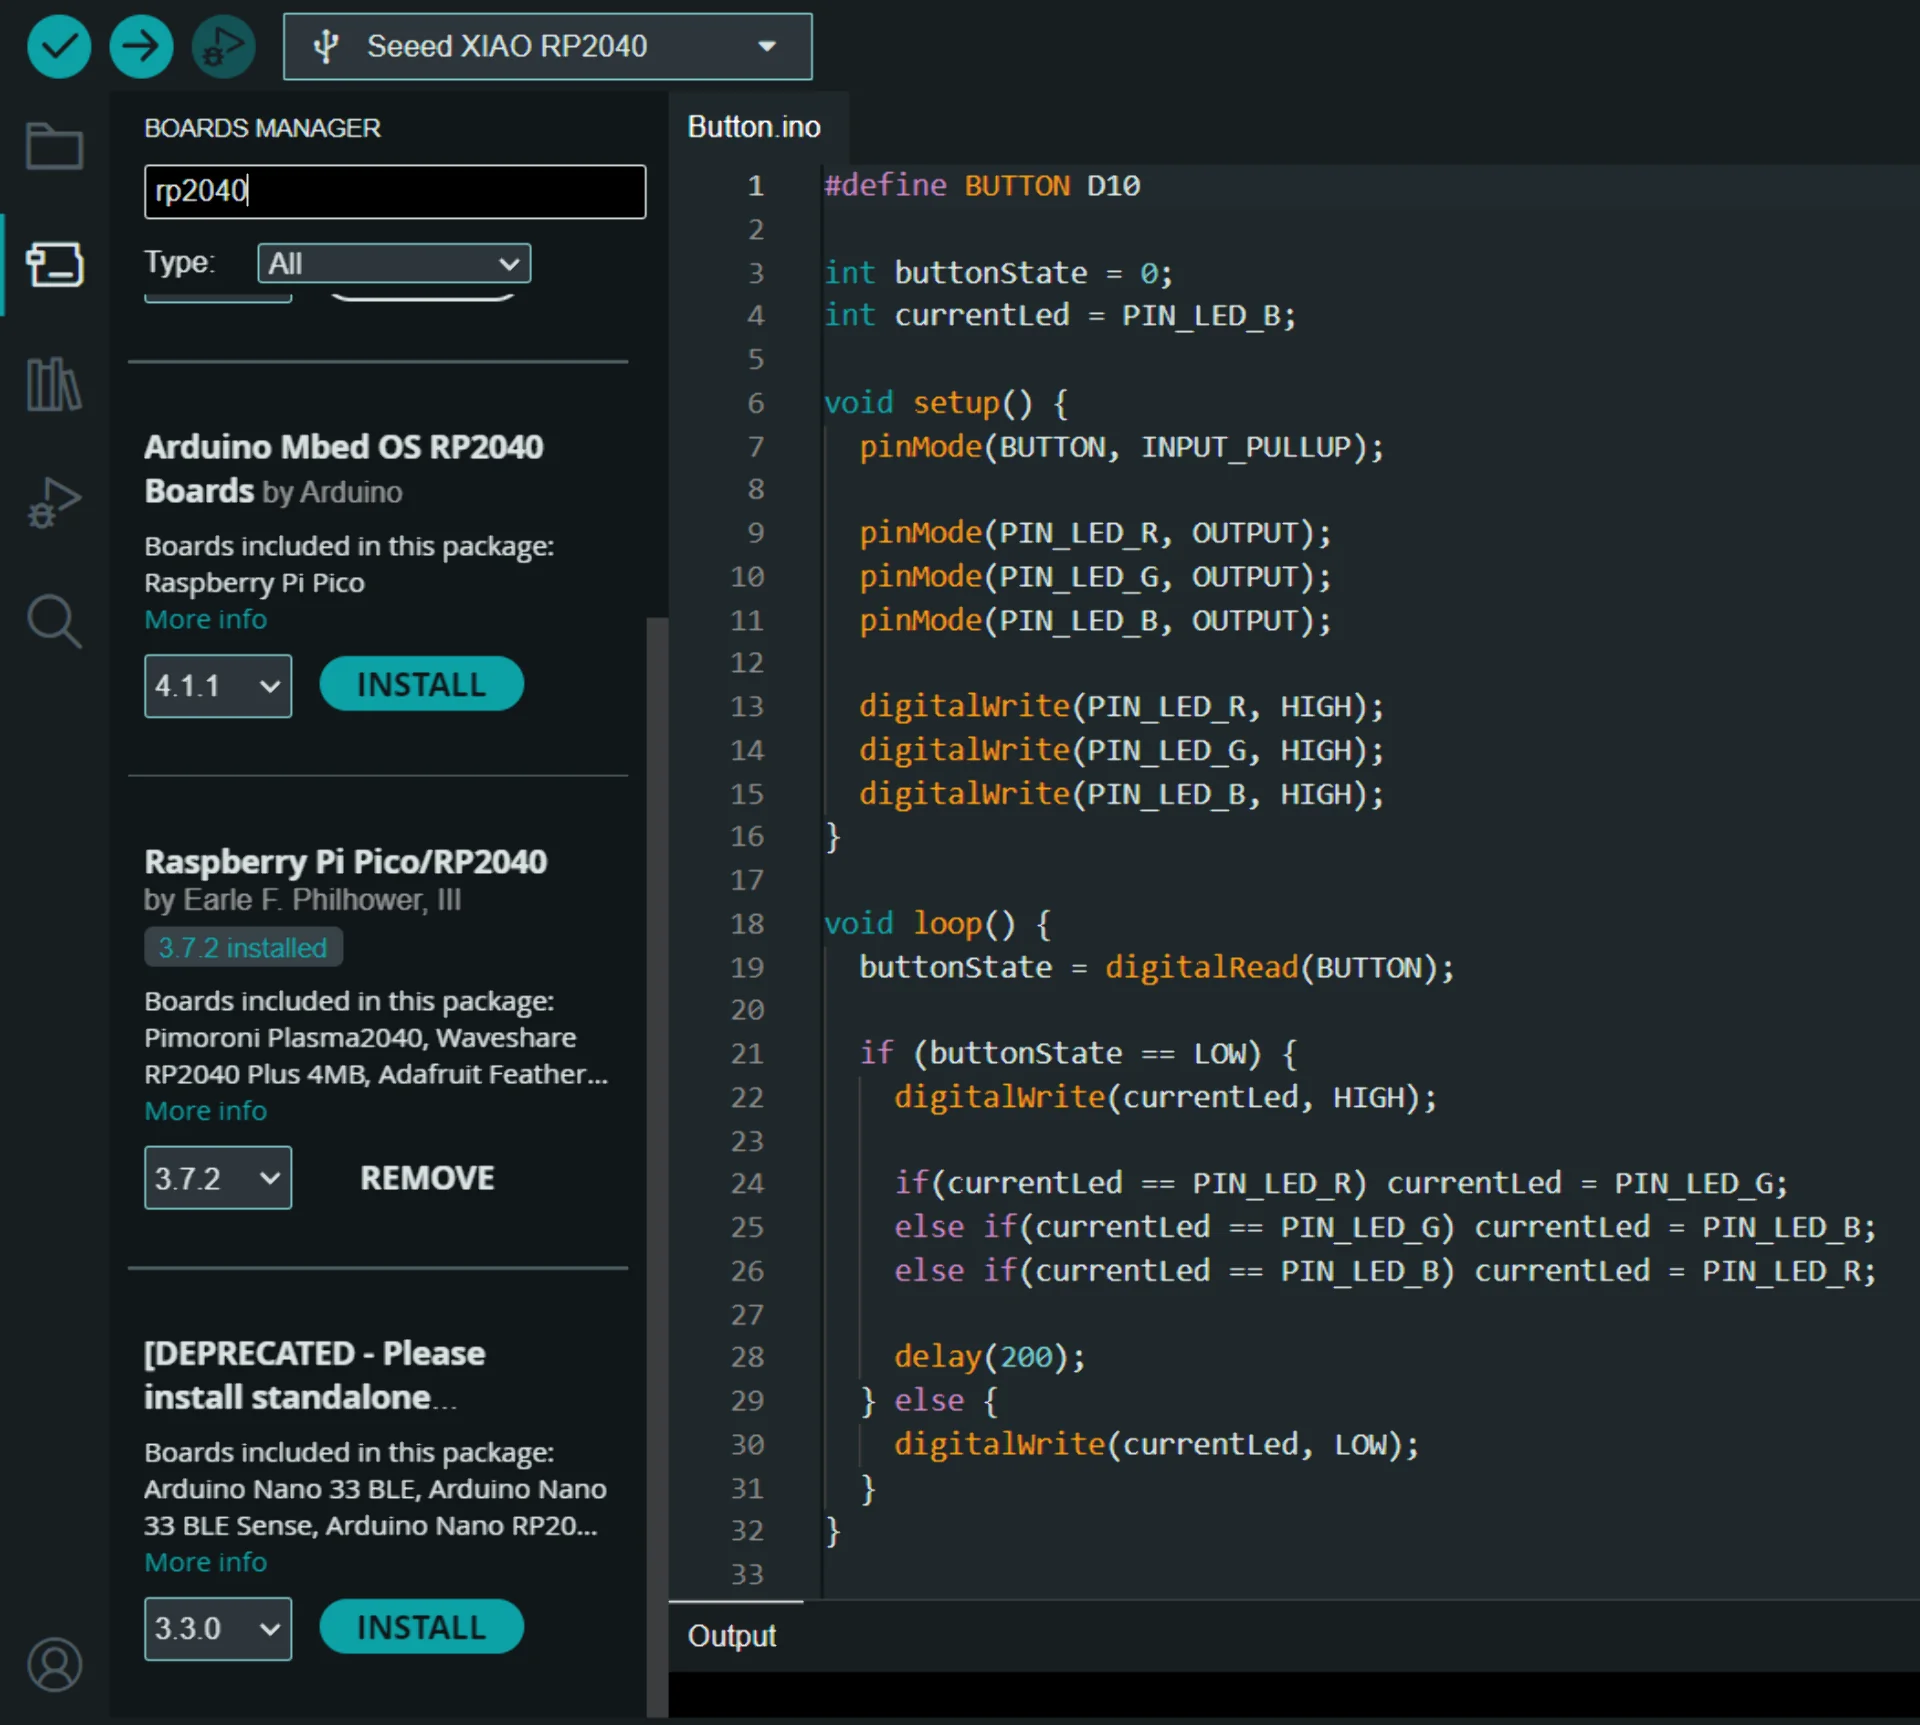1920x1725 pixels.
Task: Open the 3.3.0 version dropdown
Action: click(x=217, y=1629)
